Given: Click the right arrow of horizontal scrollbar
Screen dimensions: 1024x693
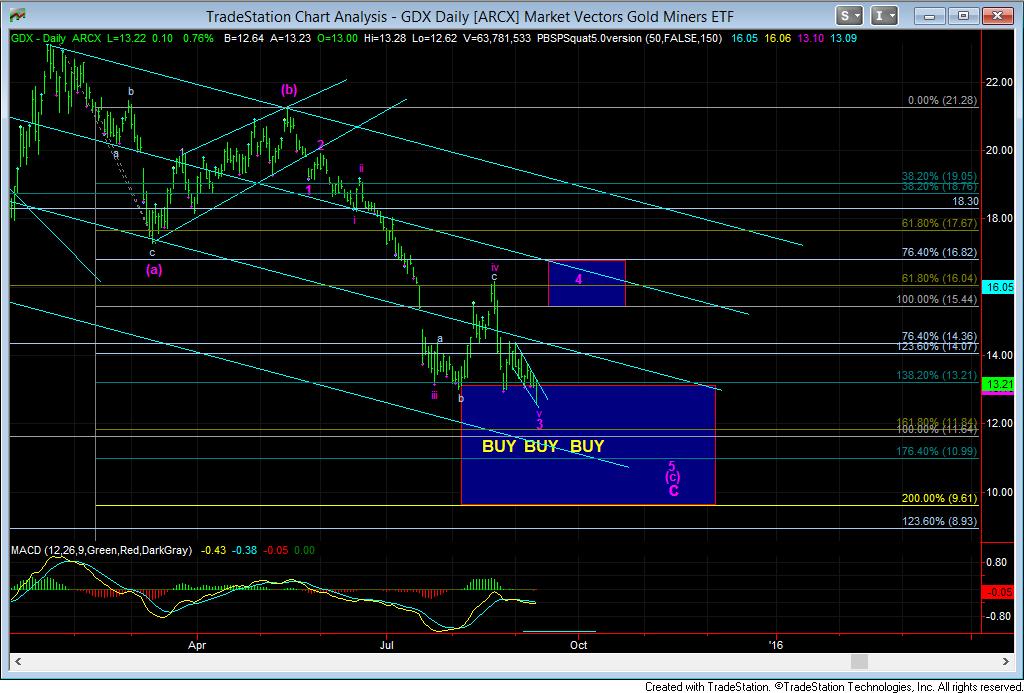Looking at the screenshot, I should tap(1006, 662).
